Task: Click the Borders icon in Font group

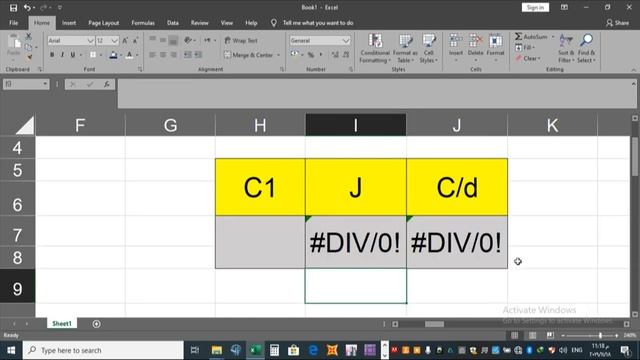Action: click(x=93, y=55)
